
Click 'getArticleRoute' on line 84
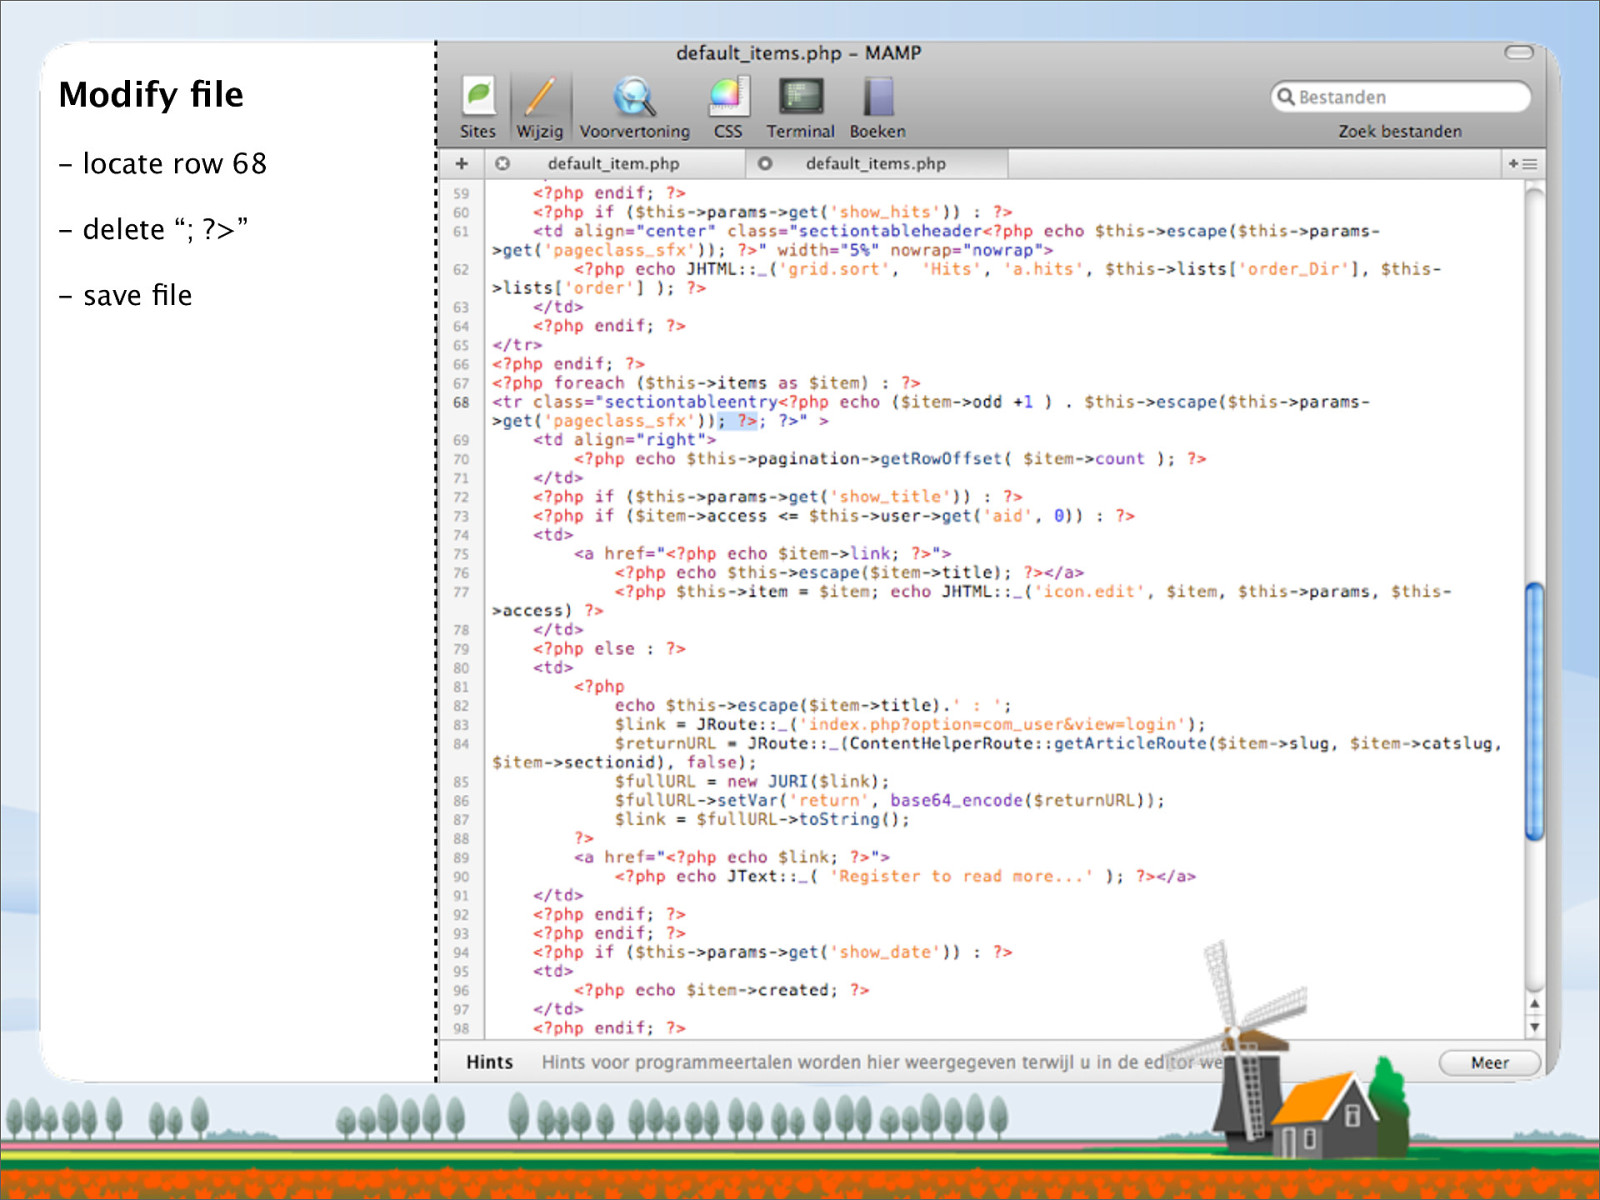click(x=1130, y=743)
